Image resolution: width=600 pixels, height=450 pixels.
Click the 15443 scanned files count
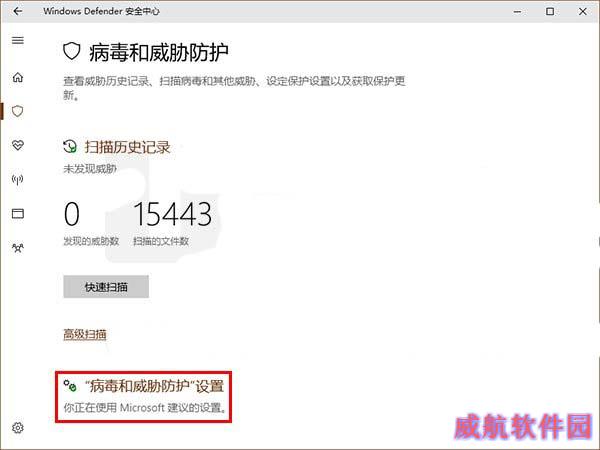tap(172, 214)
